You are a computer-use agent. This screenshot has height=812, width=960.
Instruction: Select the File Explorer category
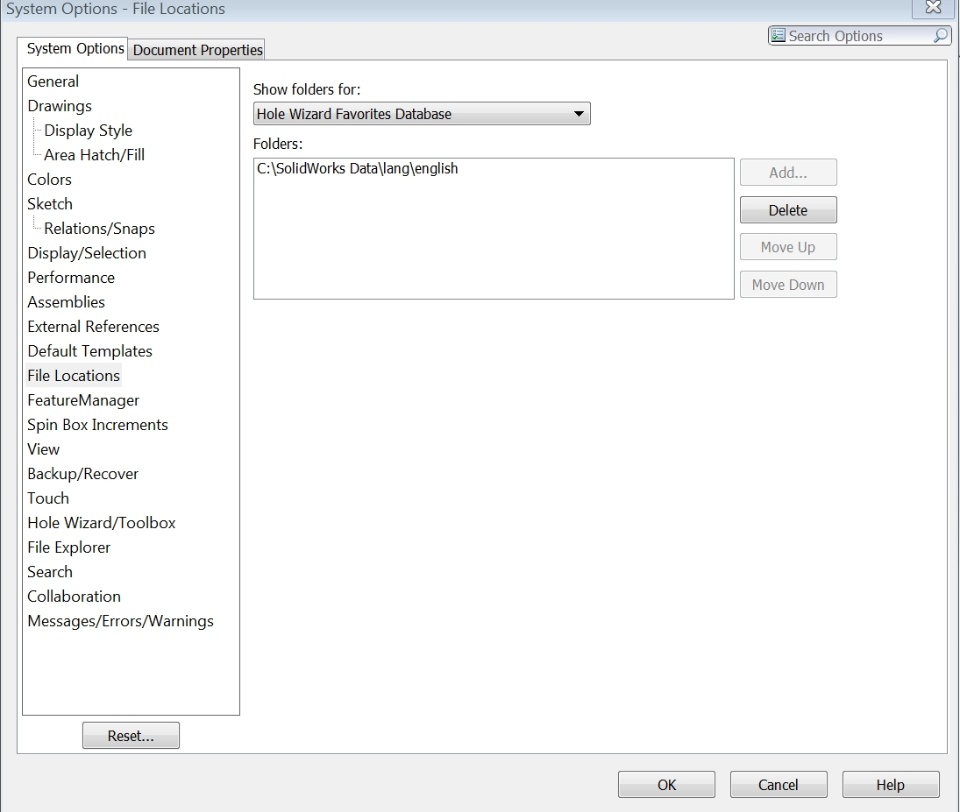pyautogui.click(x=69, y=547)
